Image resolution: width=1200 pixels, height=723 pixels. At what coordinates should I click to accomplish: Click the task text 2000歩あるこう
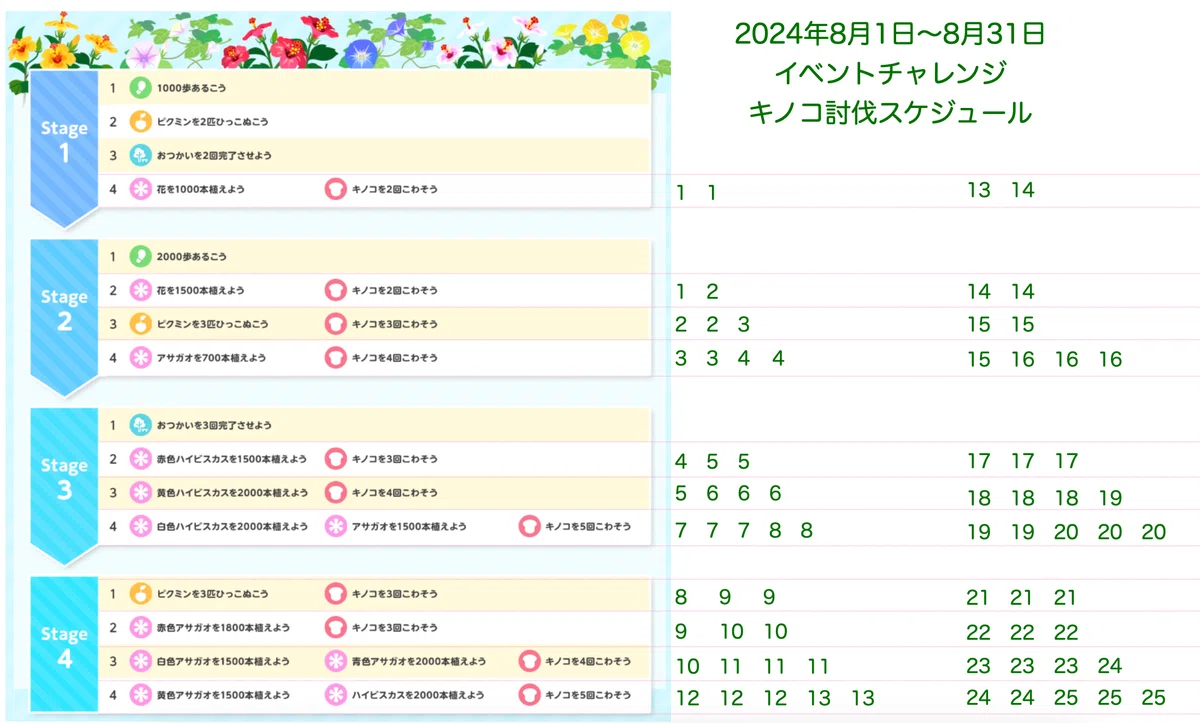(x=190, y=257)
